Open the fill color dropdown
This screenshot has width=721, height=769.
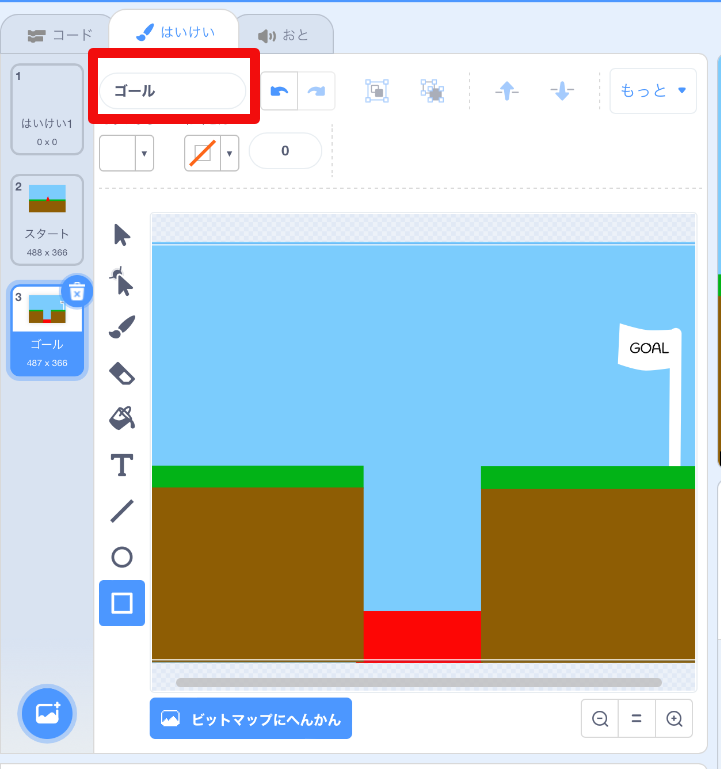click(x=127, y=154)
